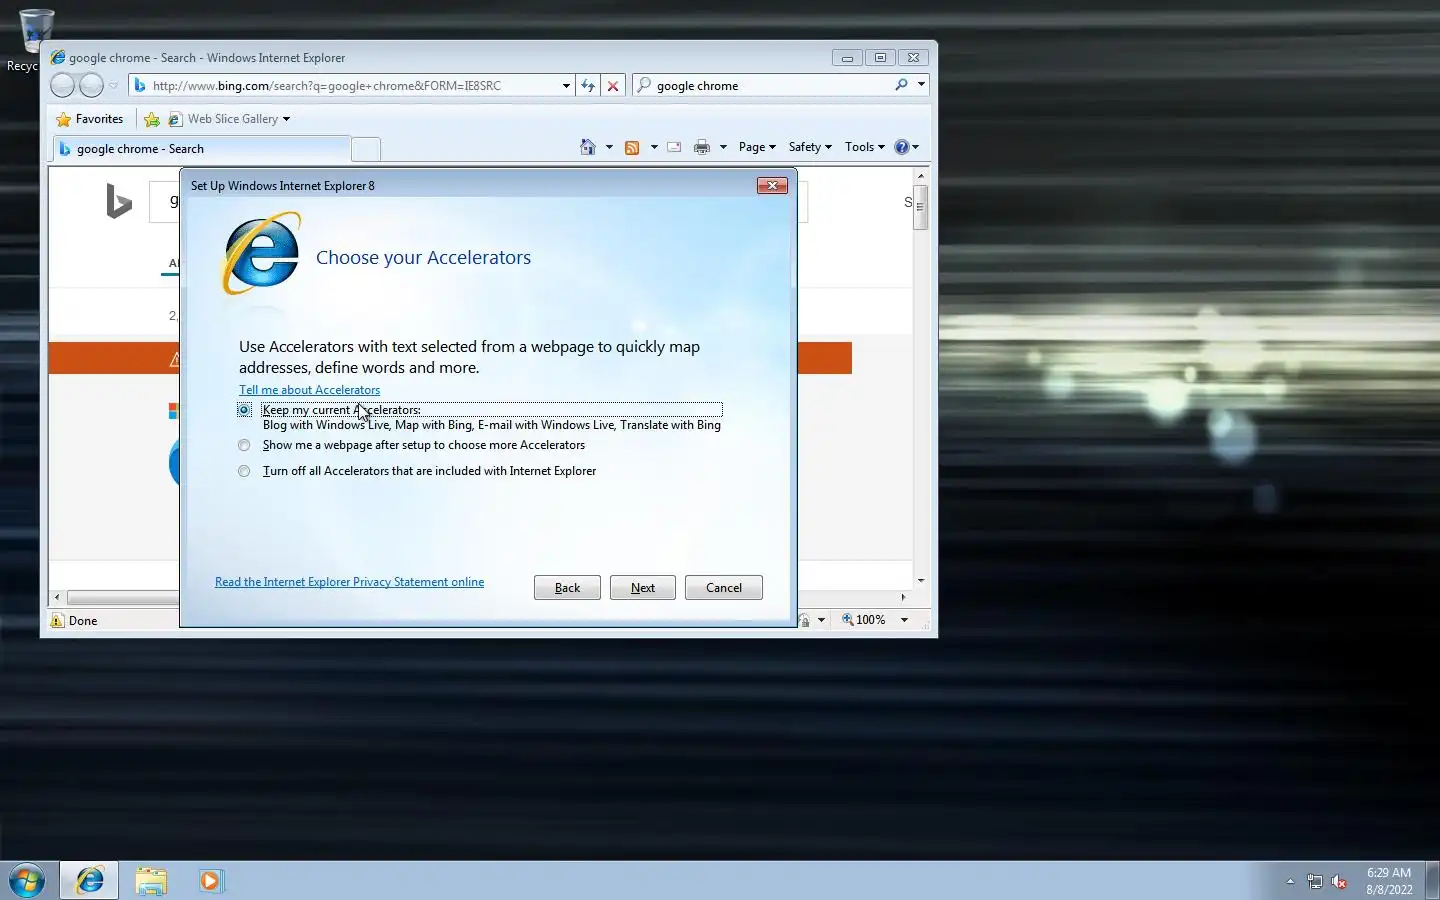Open the Web Slice Gallery item
Image resolution: width=1440 pixels, height=900 pixels.
[224, 119]
